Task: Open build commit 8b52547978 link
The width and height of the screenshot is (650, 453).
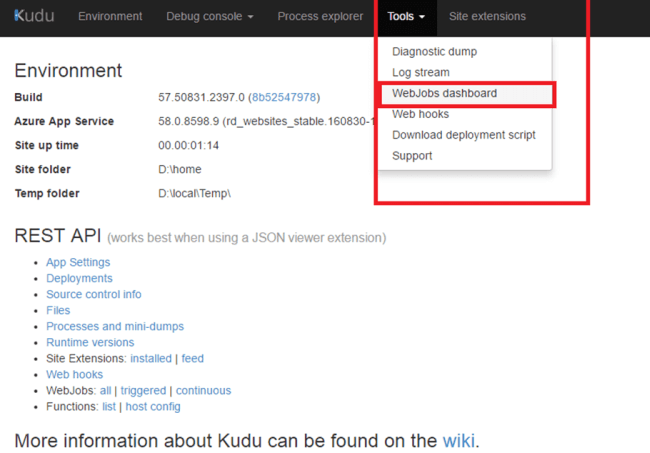Action: pos(284,98)
